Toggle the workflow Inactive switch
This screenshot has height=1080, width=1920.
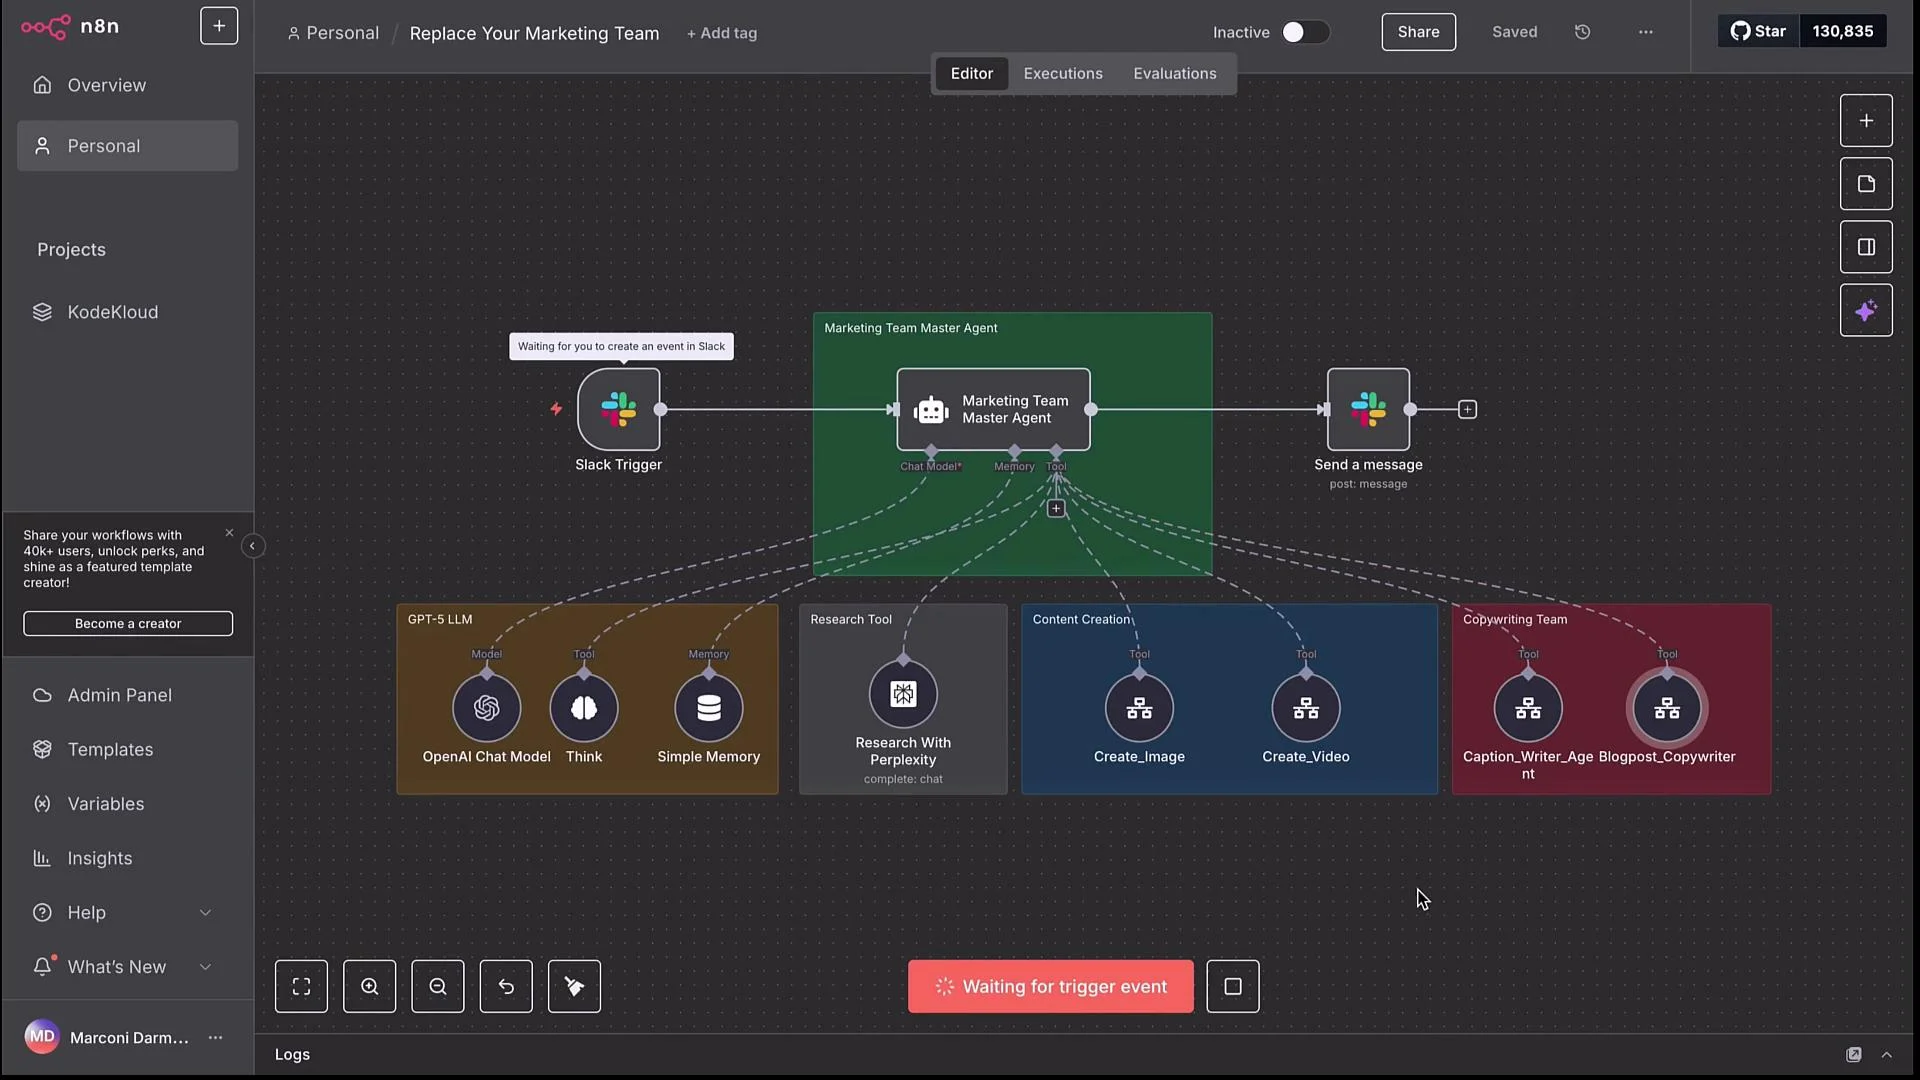(x=1305, y=32)
